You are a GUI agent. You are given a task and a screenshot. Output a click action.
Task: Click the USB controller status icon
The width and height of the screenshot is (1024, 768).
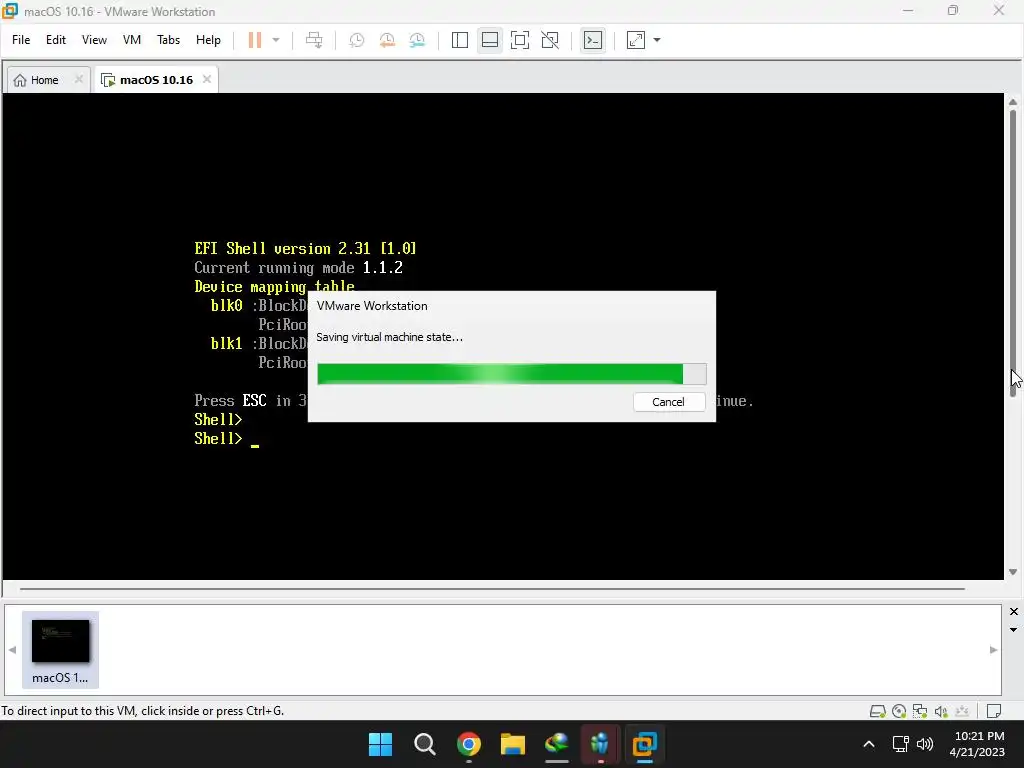tap(962, 711)
